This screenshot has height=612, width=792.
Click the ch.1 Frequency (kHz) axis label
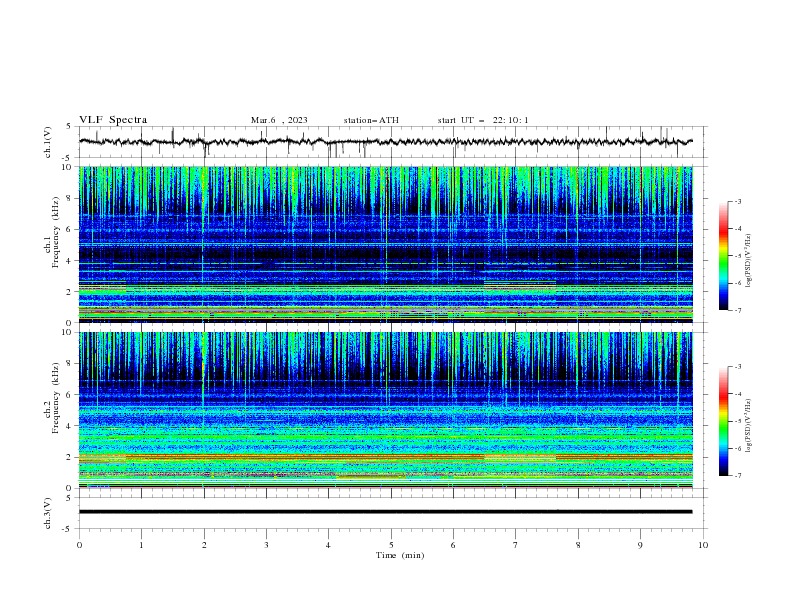point(51,232)
